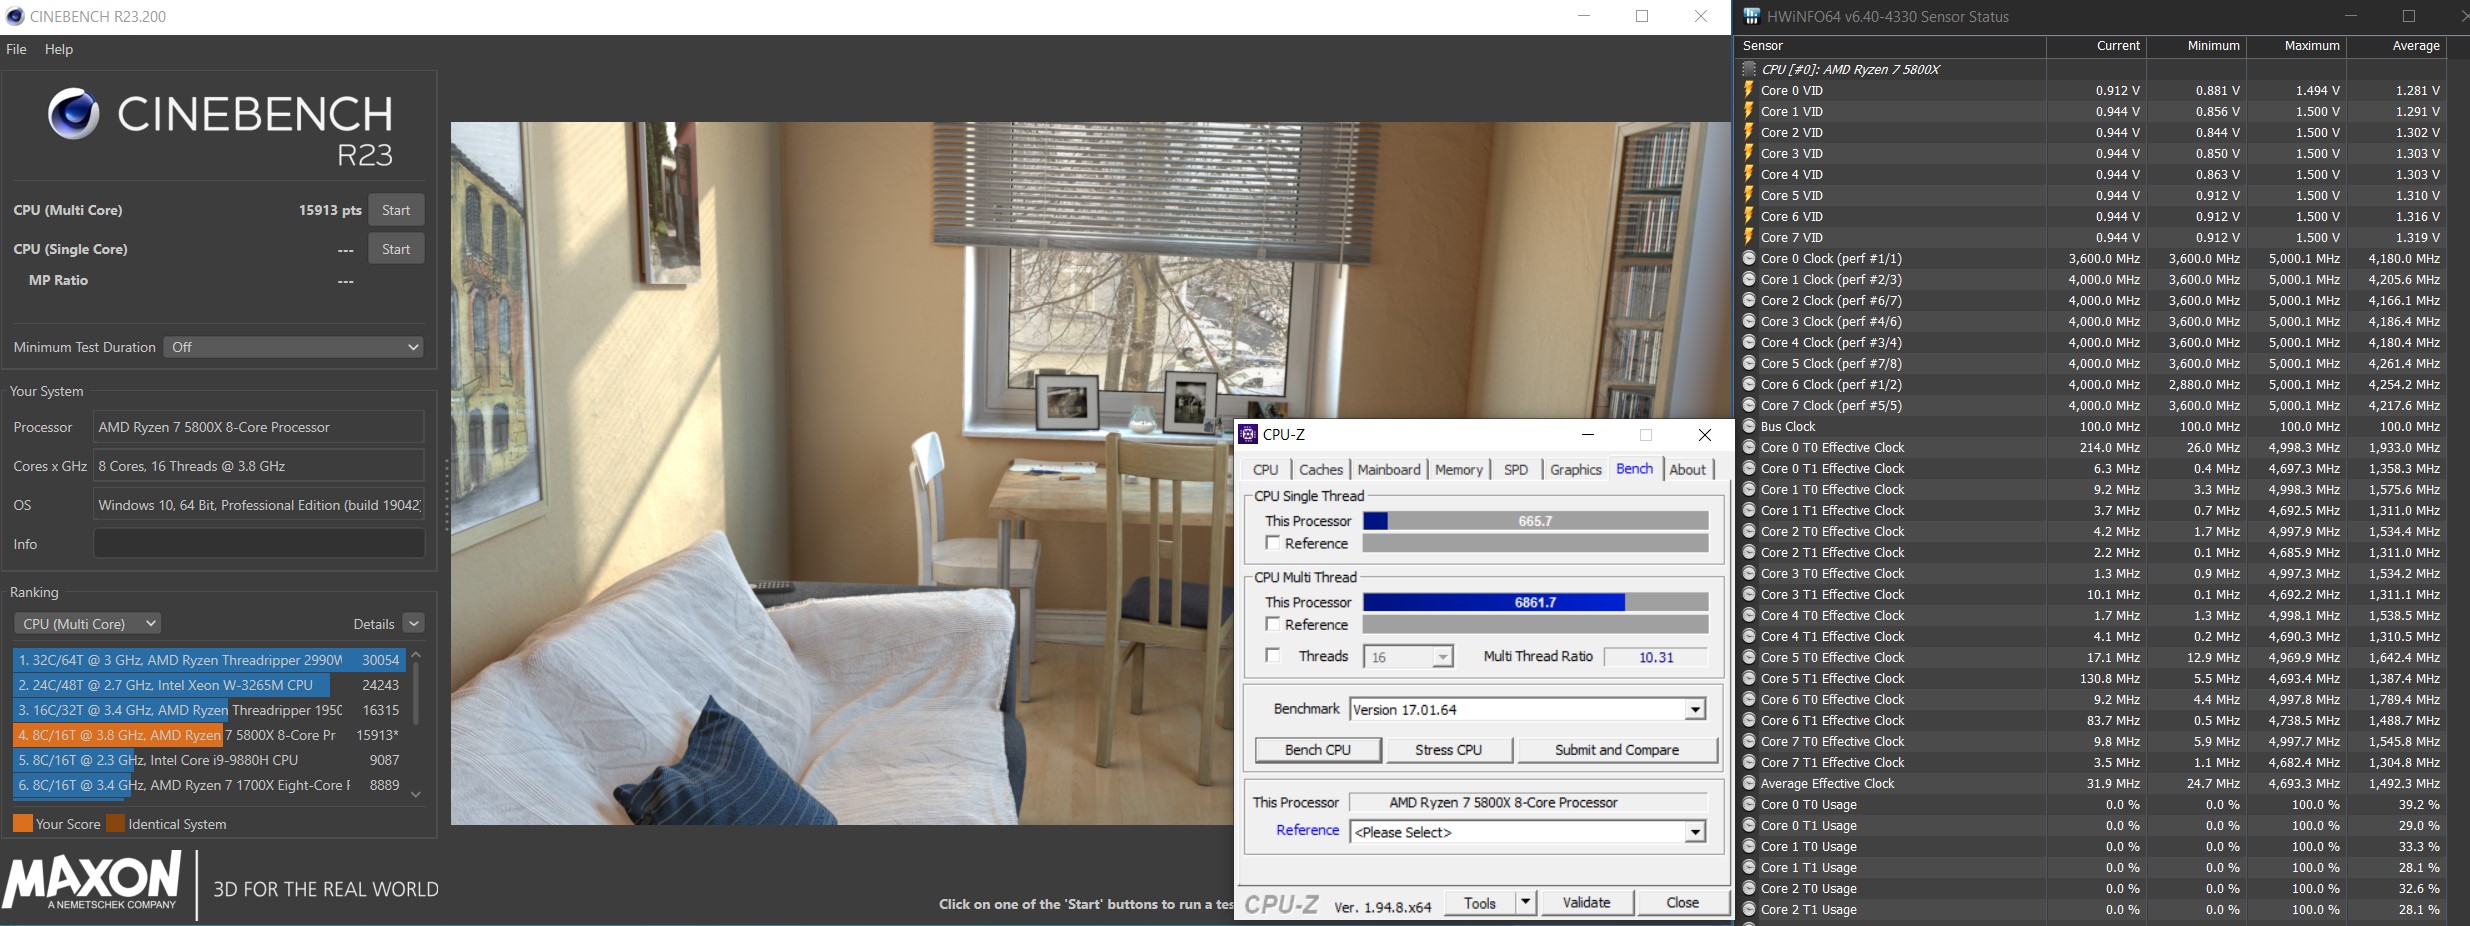Click the Stress CPU button
The height and width of the screenshot is (926, 2470).
pyautogui.click(x=1449, y=750)
